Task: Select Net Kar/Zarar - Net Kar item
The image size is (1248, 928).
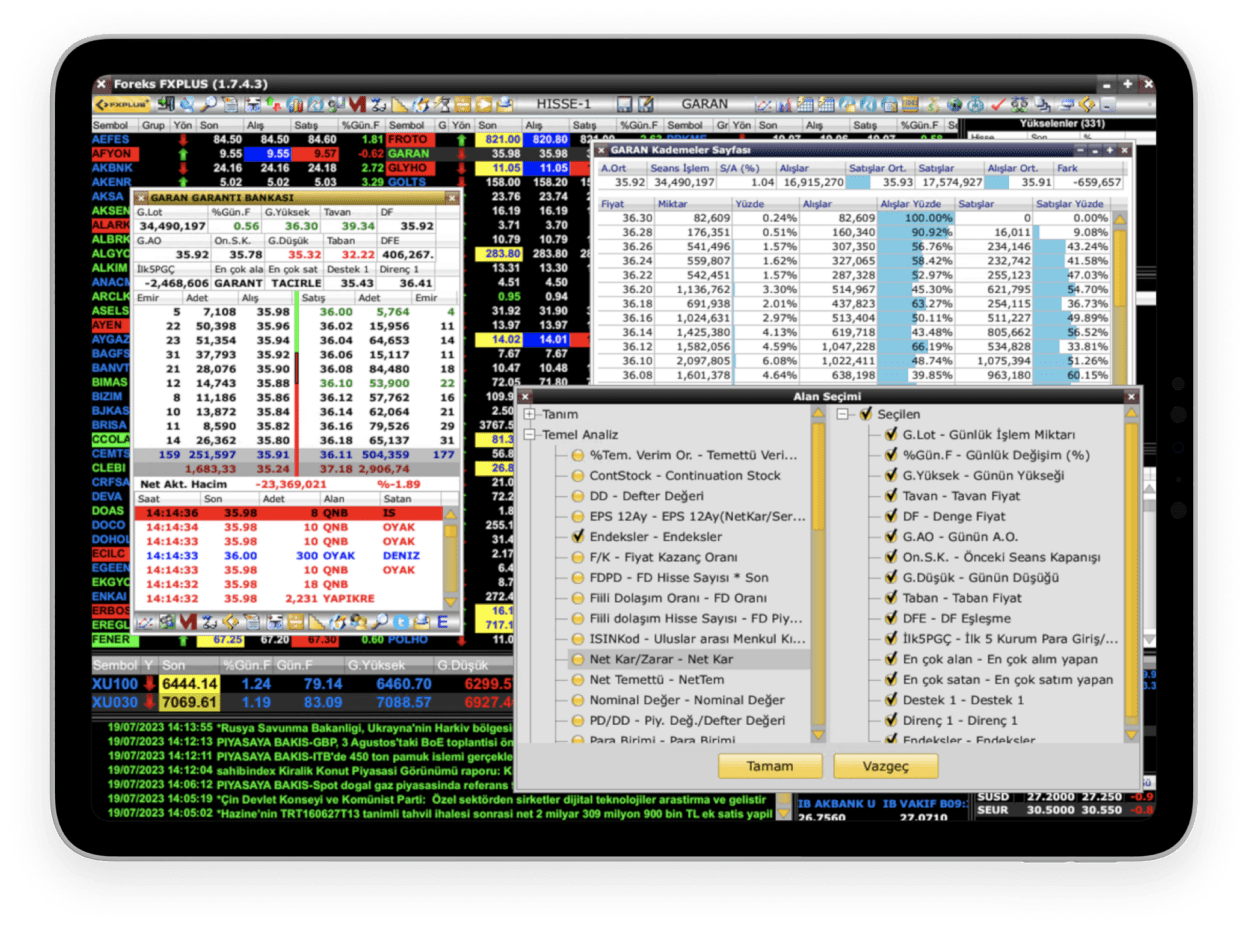Action: pos(661,660)
